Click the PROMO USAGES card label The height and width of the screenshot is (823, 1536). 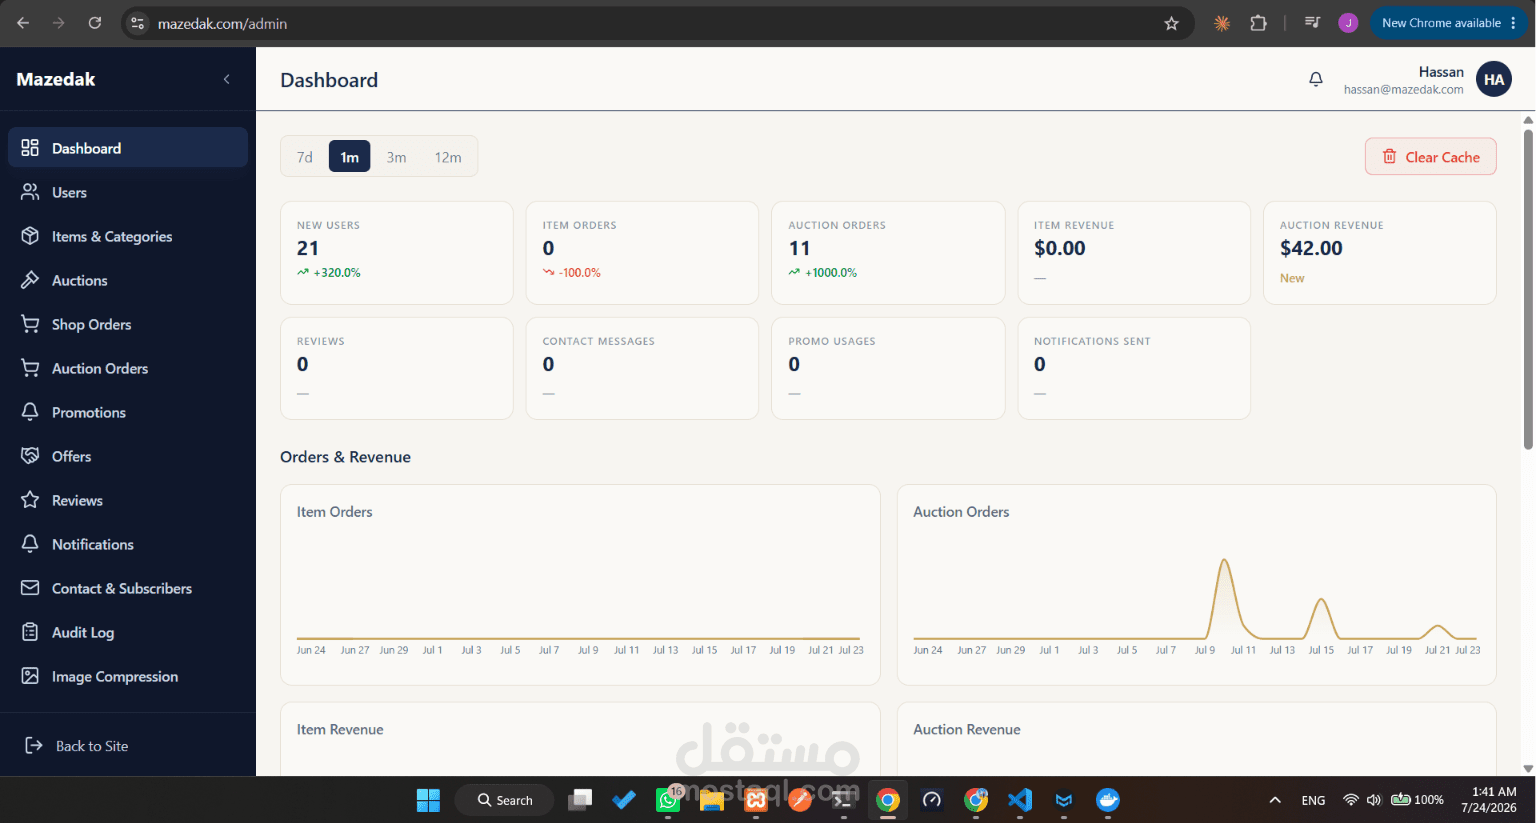[831, 341]
